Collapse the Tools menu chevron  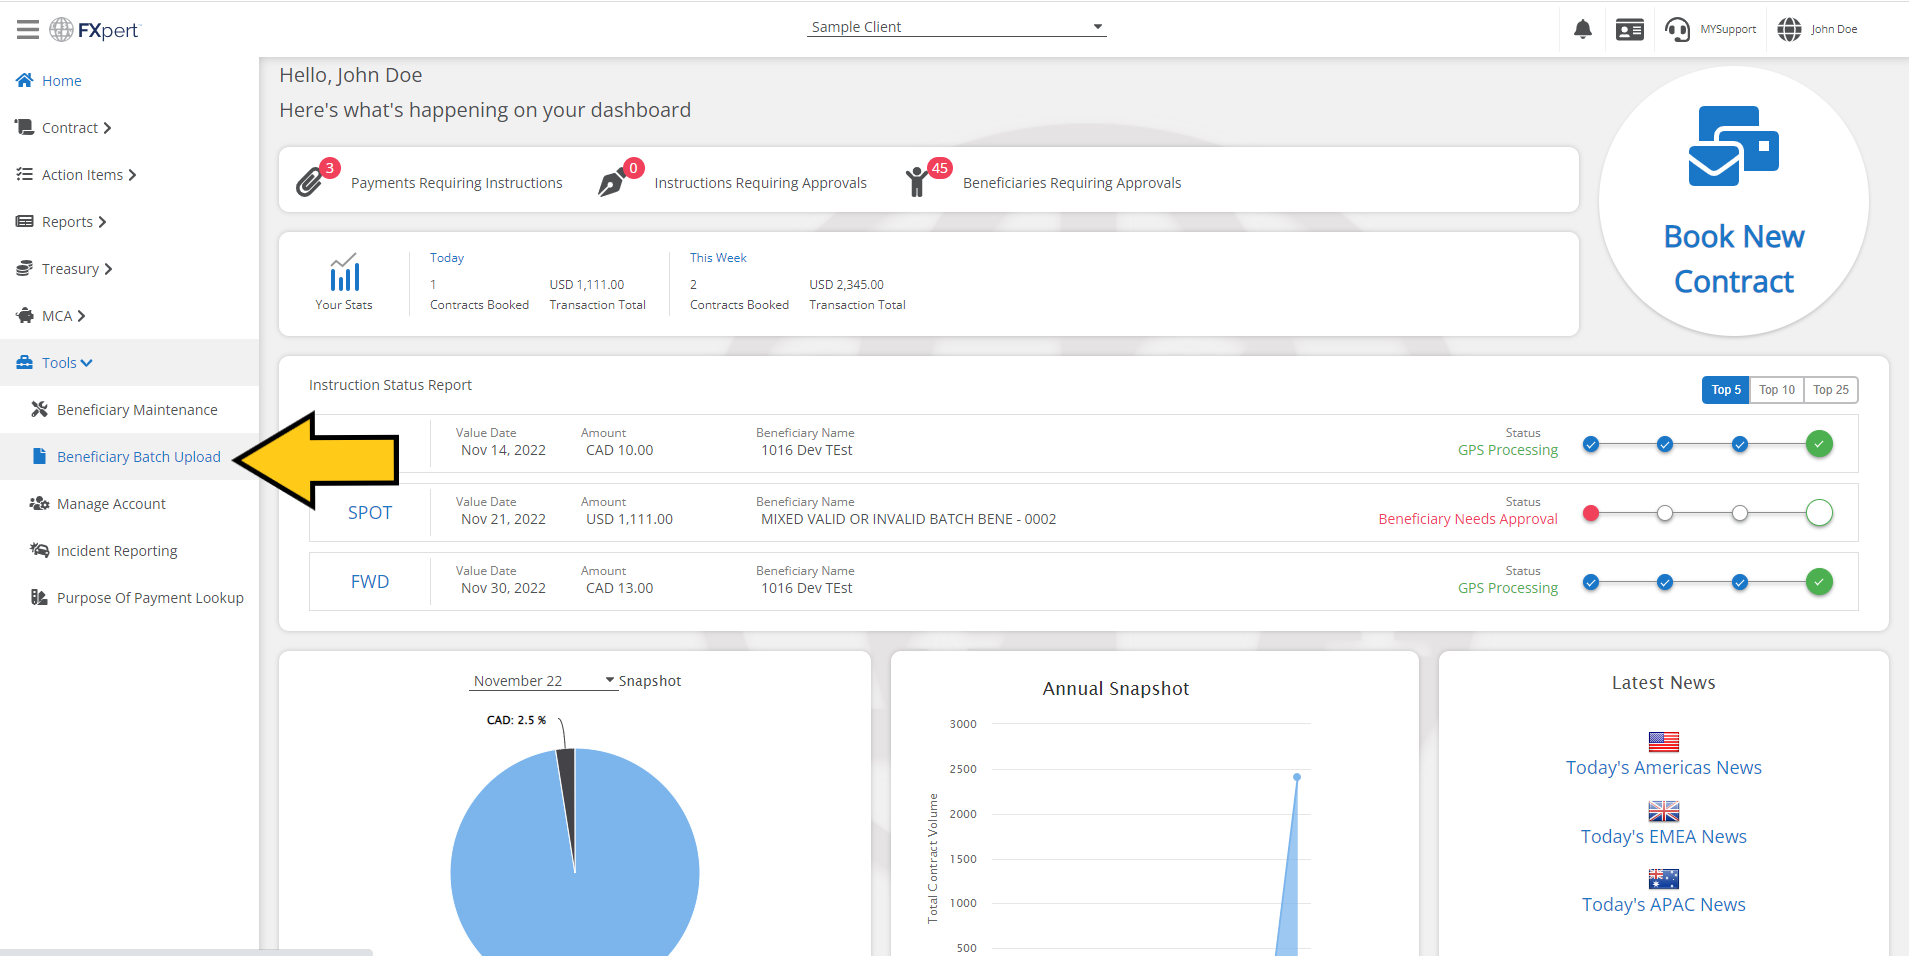click(86, 363)
